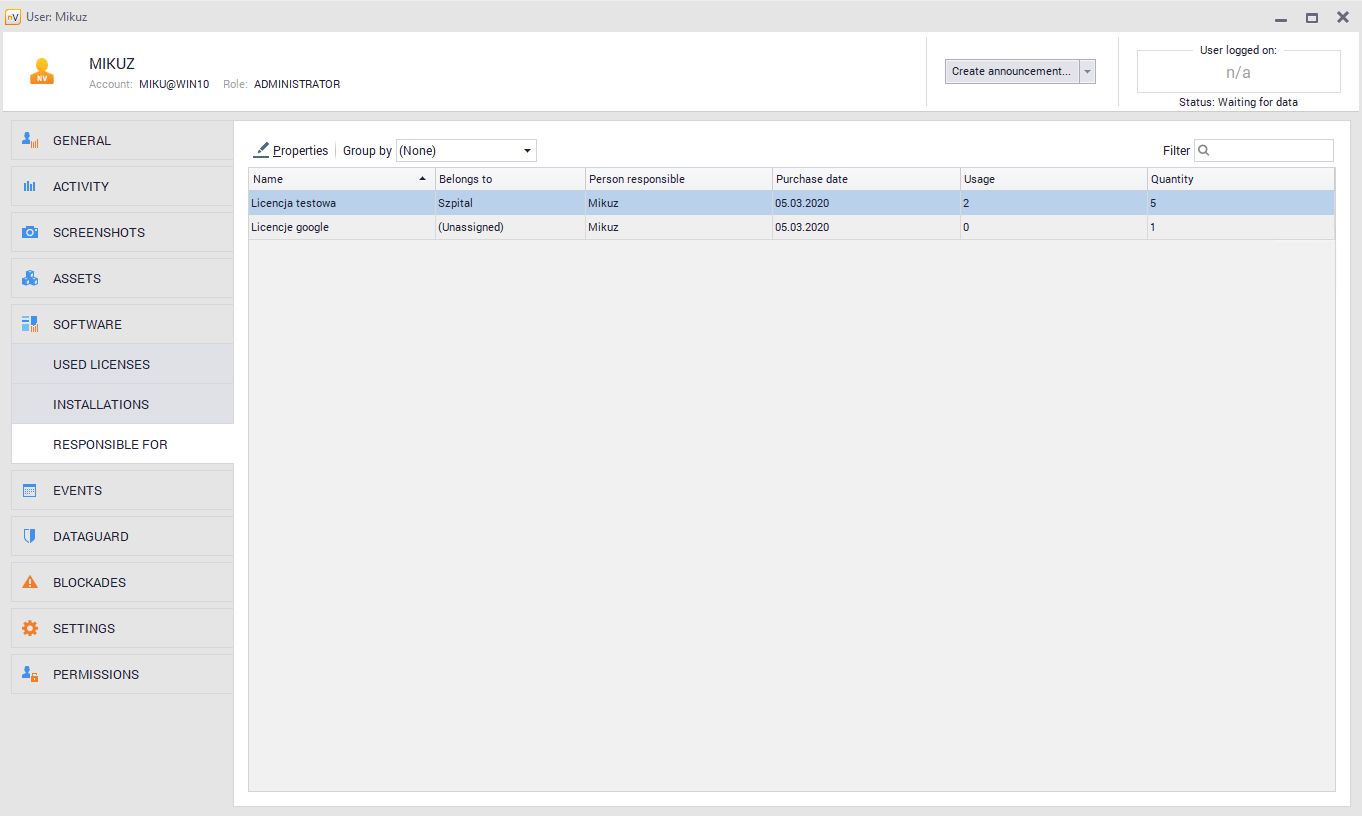Screen dimensions: 1362x816
Task: Collapse the Software section
Action: point(87,325)
